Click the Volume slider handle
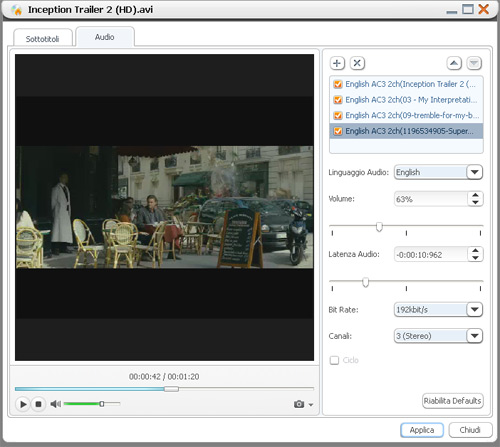 pyautogui.click(x=379, y=227)
